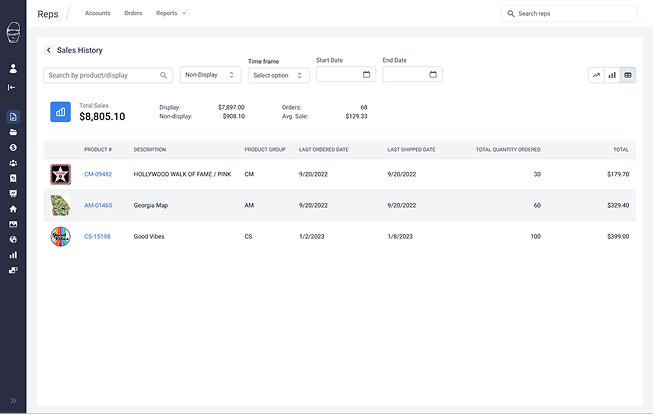Click the $7,897.00 display amount
This screenshot has height=416, width=654.
(231, 108)
